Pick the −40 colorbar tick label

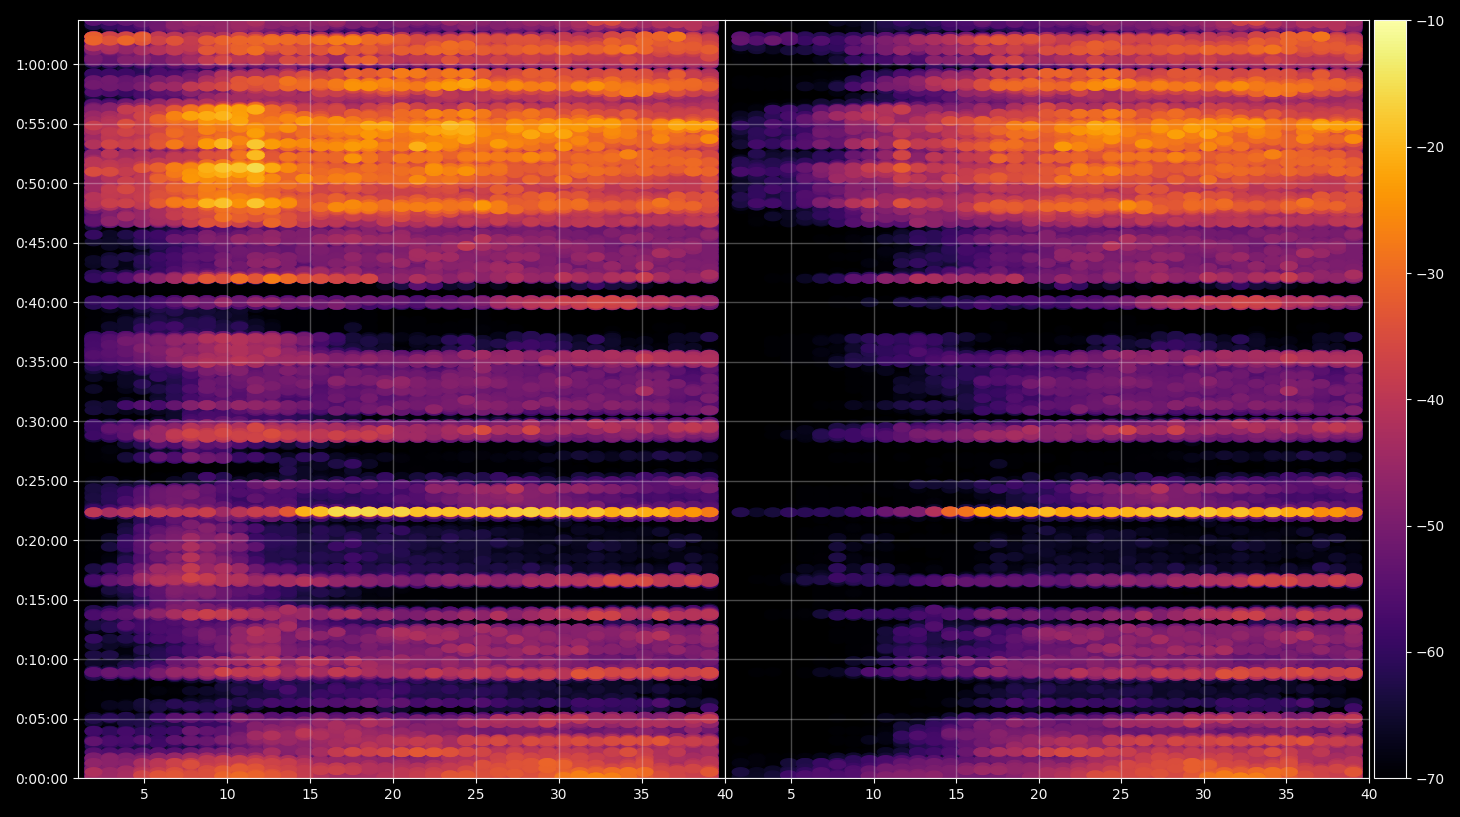(x=1430, y=400)
